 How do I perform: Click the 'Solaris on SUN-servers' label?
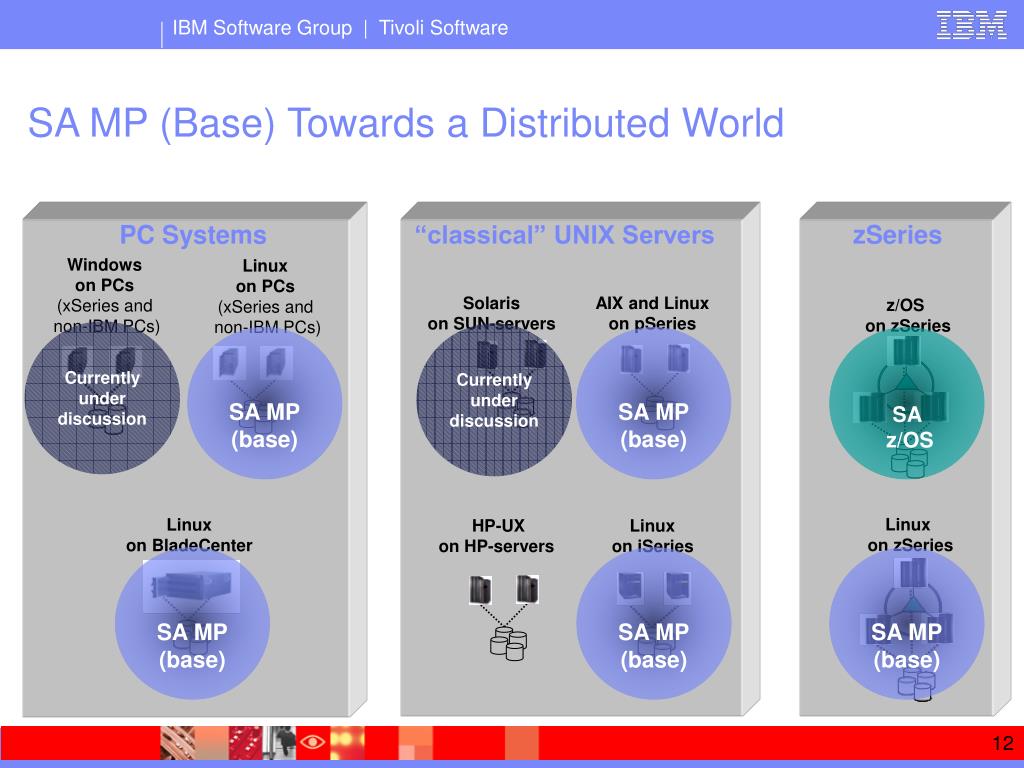491,313
